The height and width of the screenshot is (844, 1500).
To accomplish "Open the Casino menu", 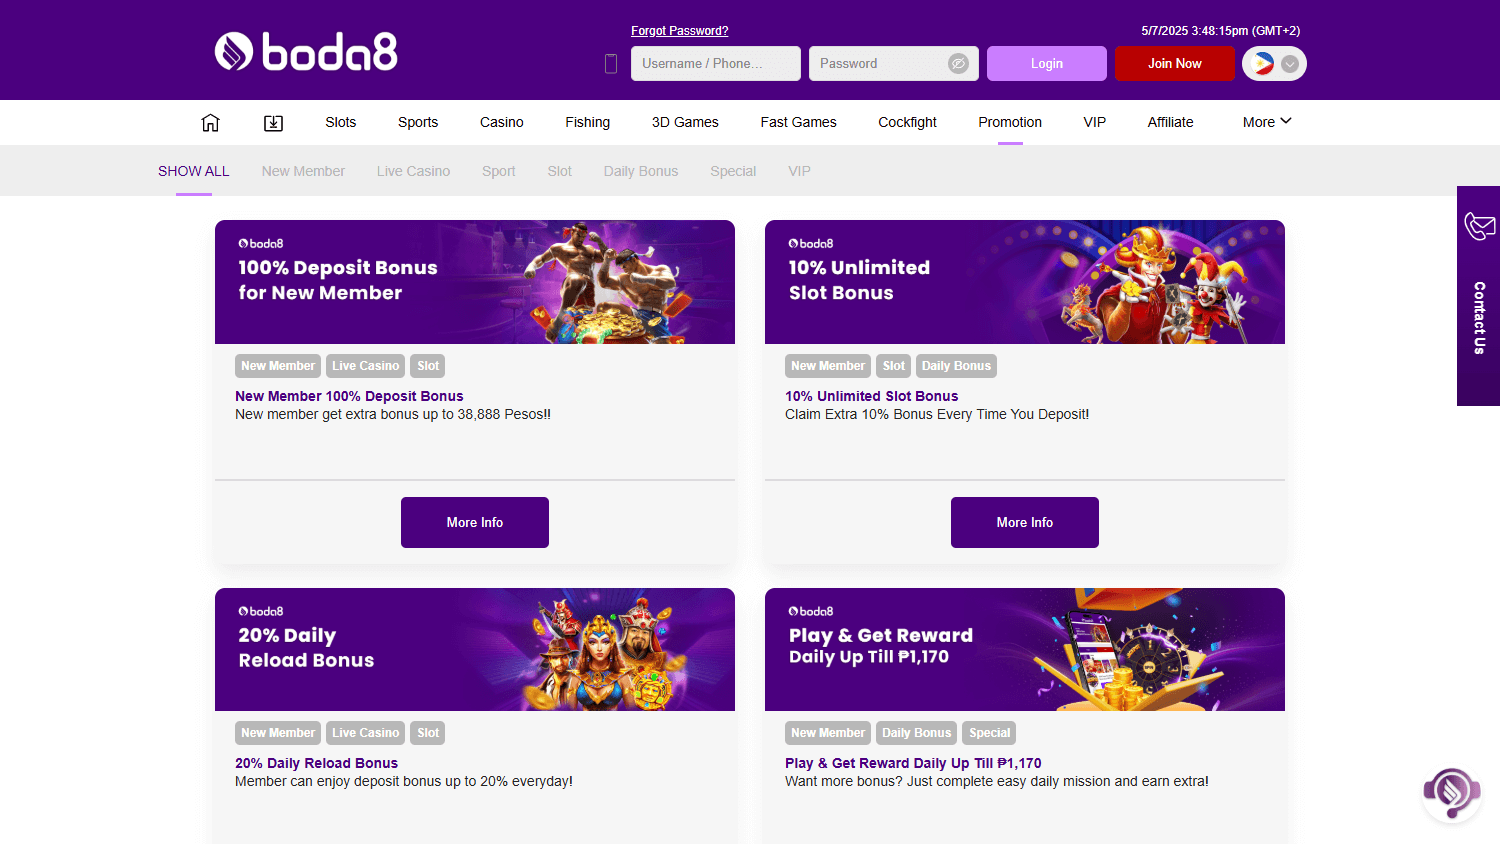I will pos(502,122).
